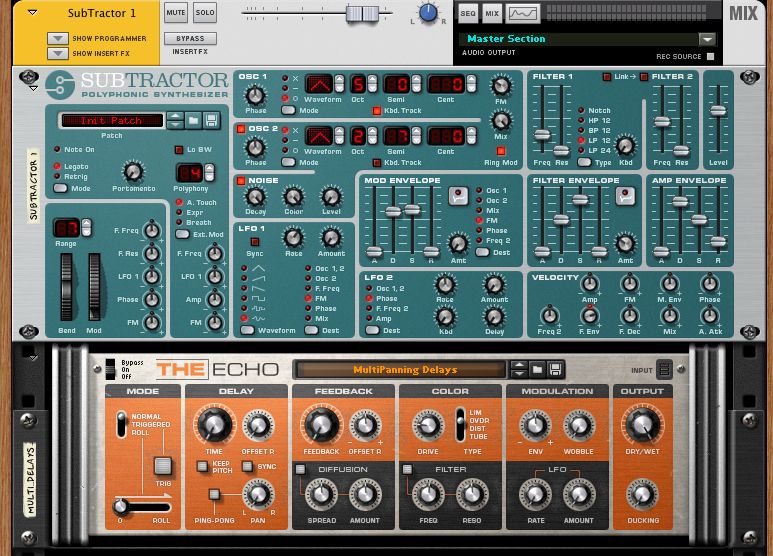Switch to the SEQ tab
Image resolution: width=773 pixels, height=556 pixels.
[468, 13]
